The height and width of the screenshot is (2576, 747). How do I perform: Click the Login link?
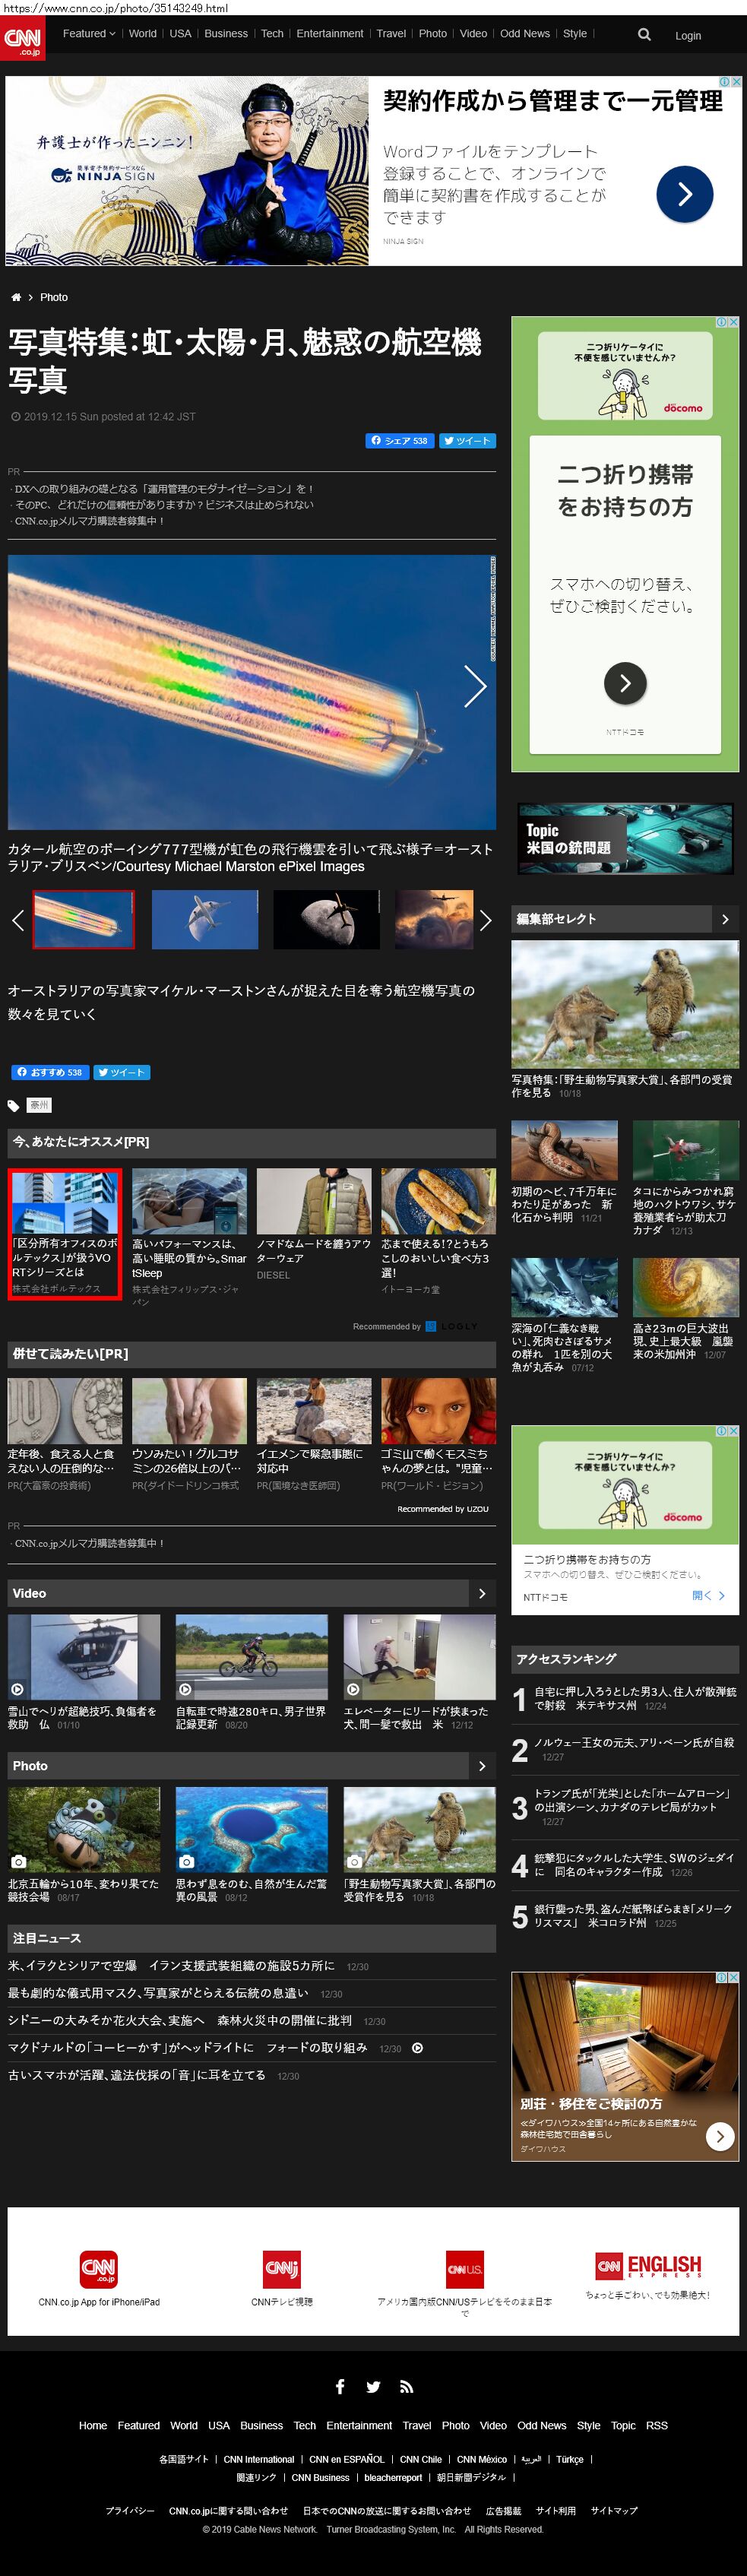pyautogui.click(x=687, y=36)
